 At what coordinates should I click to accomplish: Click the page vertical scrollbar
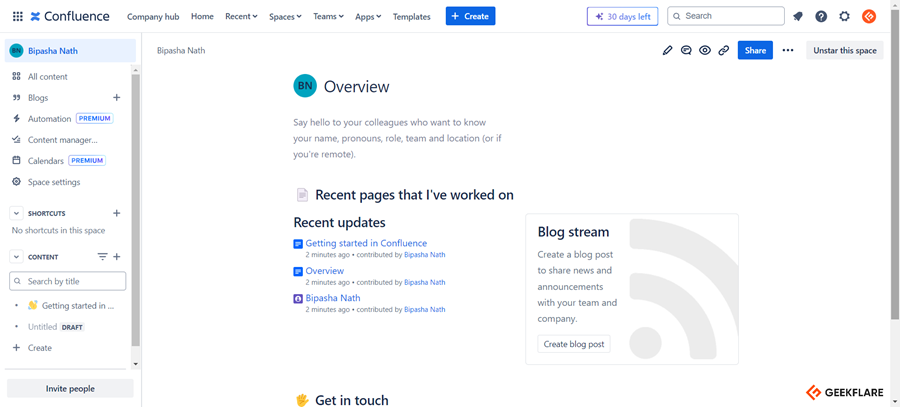click(895, 166)
